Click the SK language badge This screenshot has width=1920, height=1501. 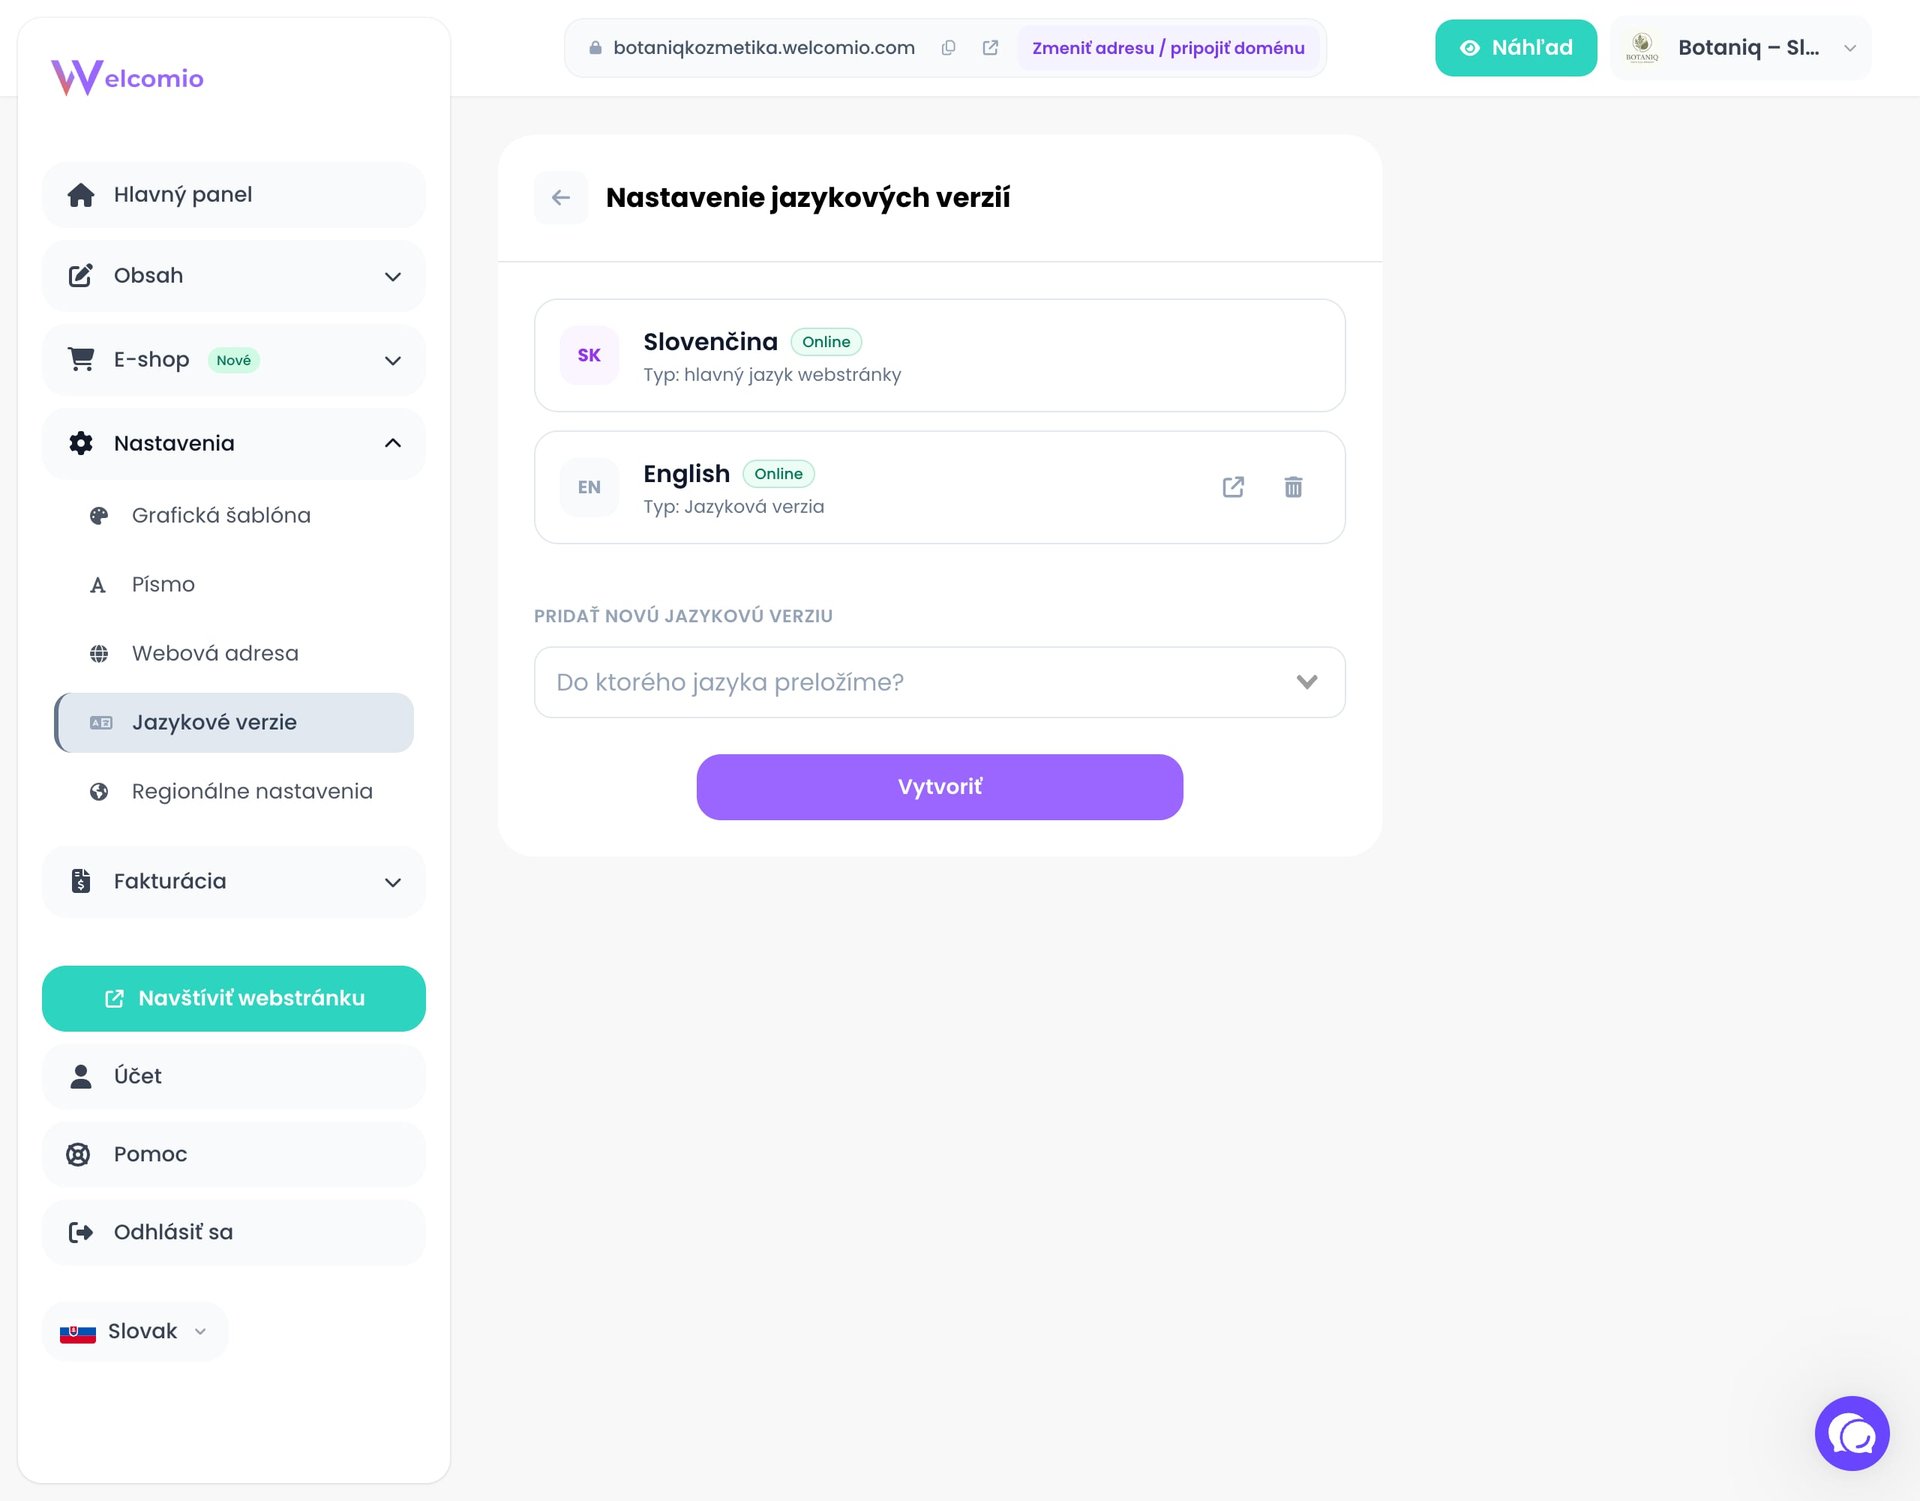click(x=589, y=355)
